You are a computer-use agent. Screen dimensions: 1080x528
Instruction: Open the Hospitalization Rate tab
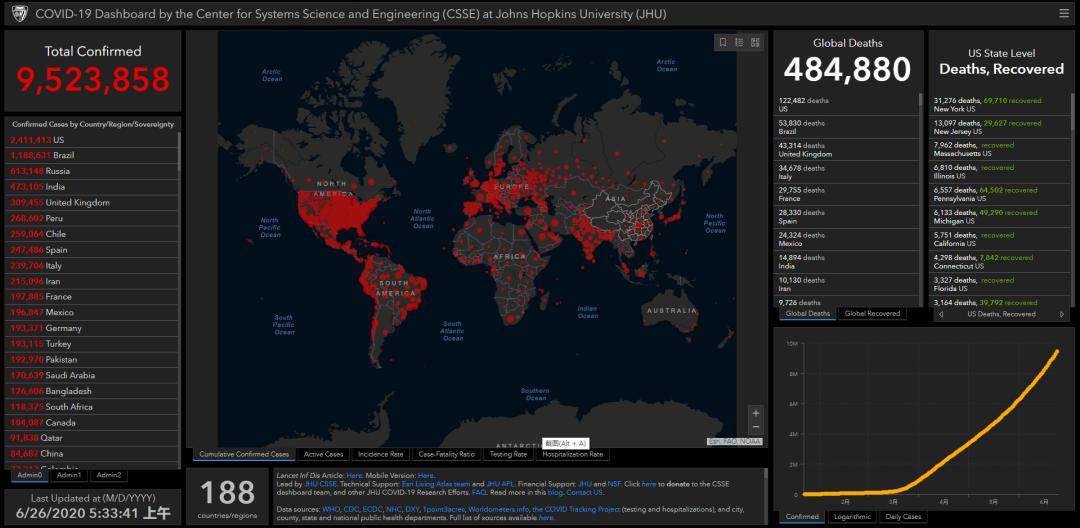[x=572, y=454]
